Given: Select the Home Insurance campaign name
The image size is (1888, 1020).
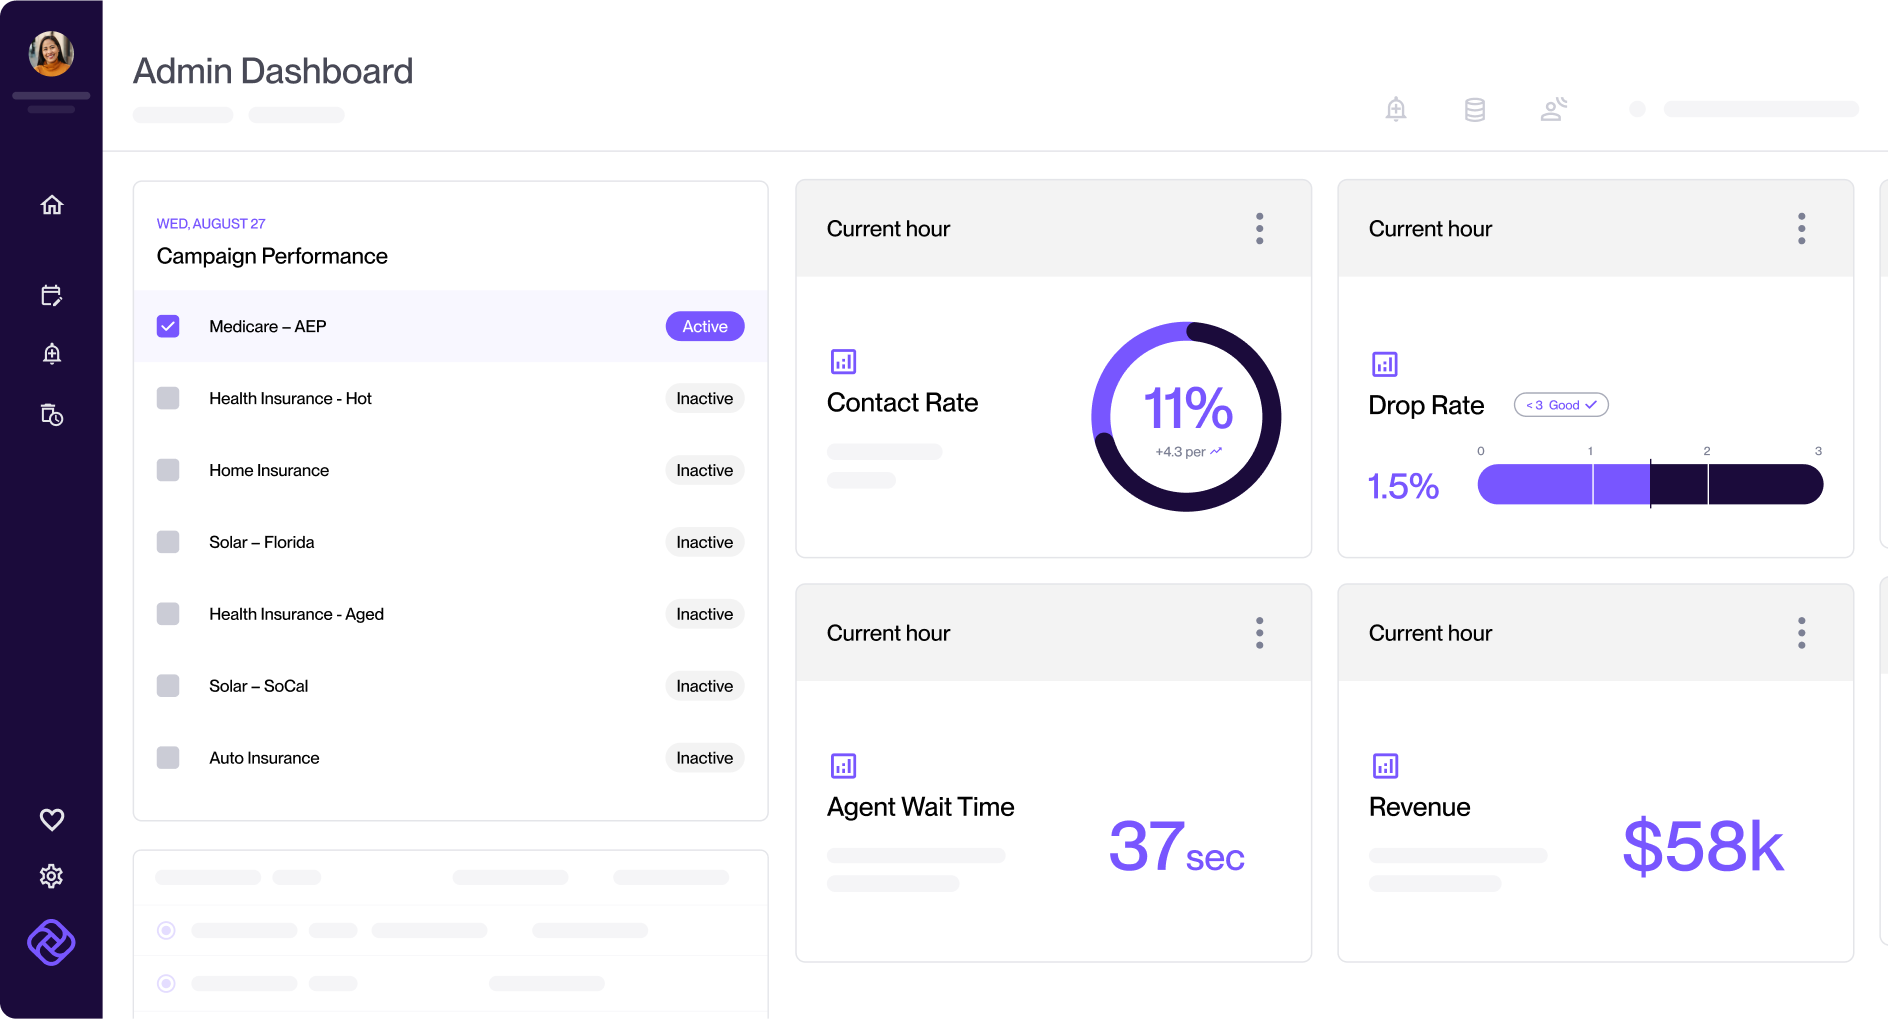Looking at the screenshot, I should click(269, 470).
